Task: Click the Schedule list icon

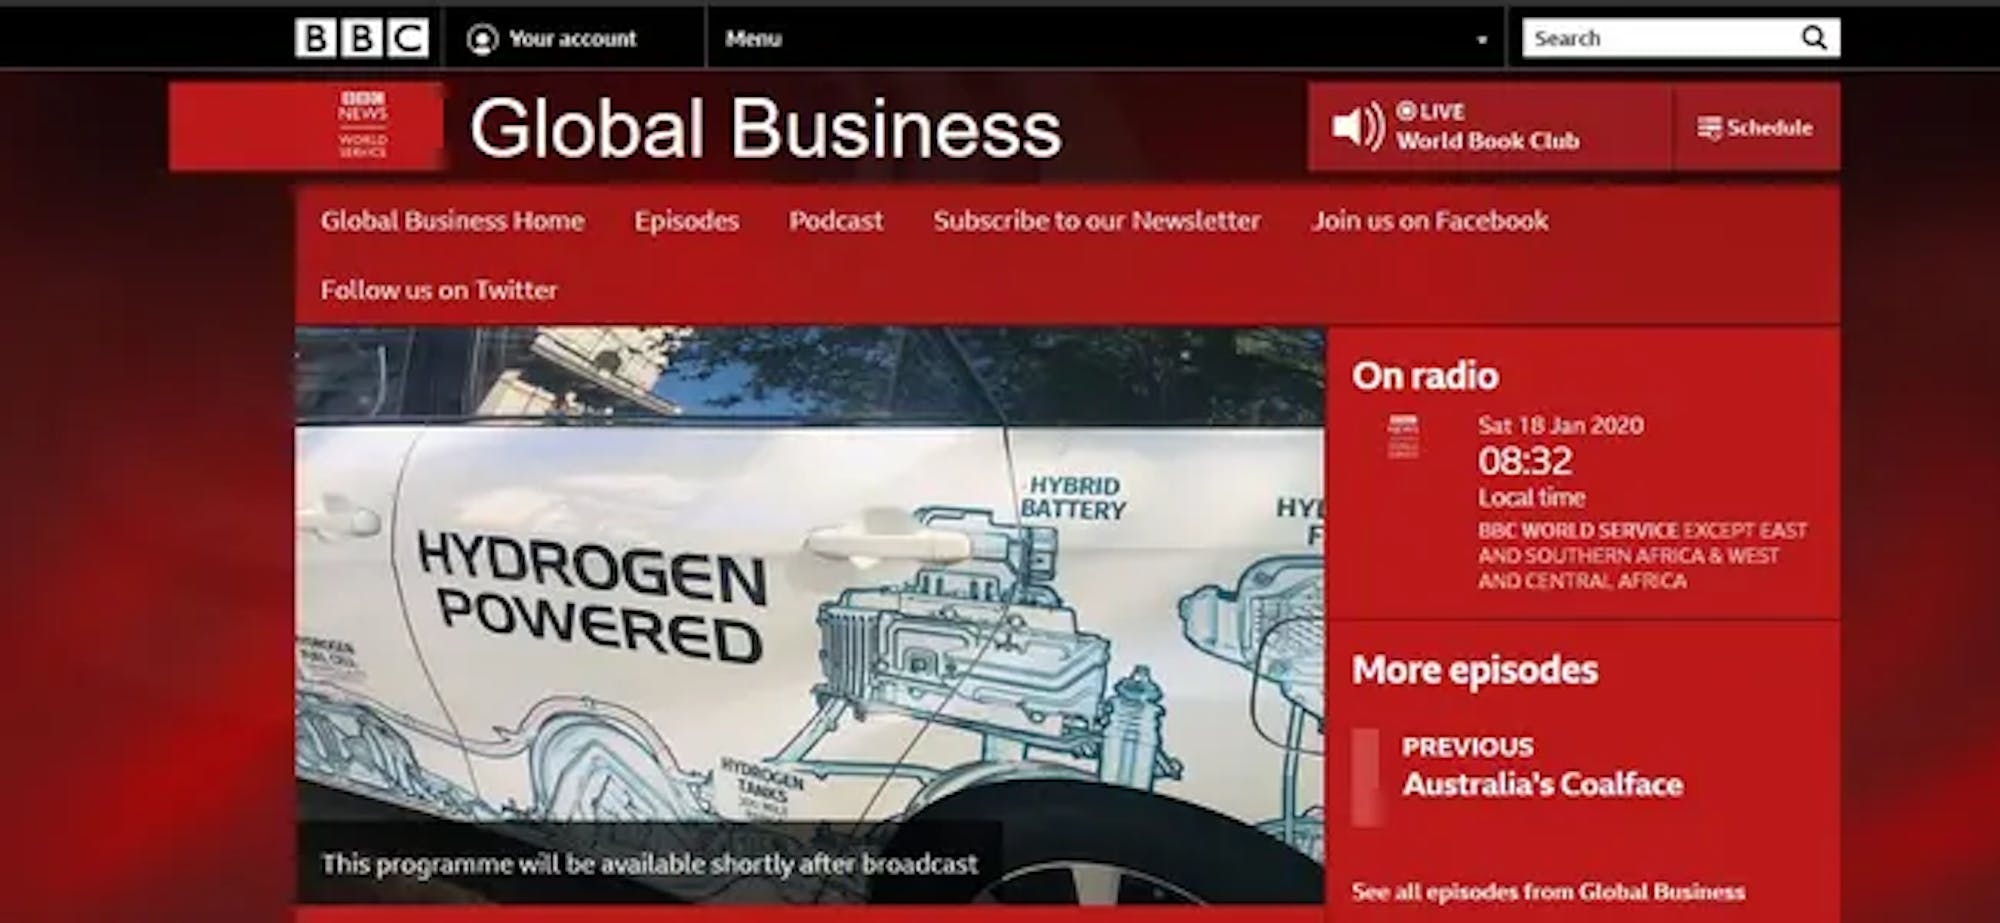Action: click(x=1709, y=128)
